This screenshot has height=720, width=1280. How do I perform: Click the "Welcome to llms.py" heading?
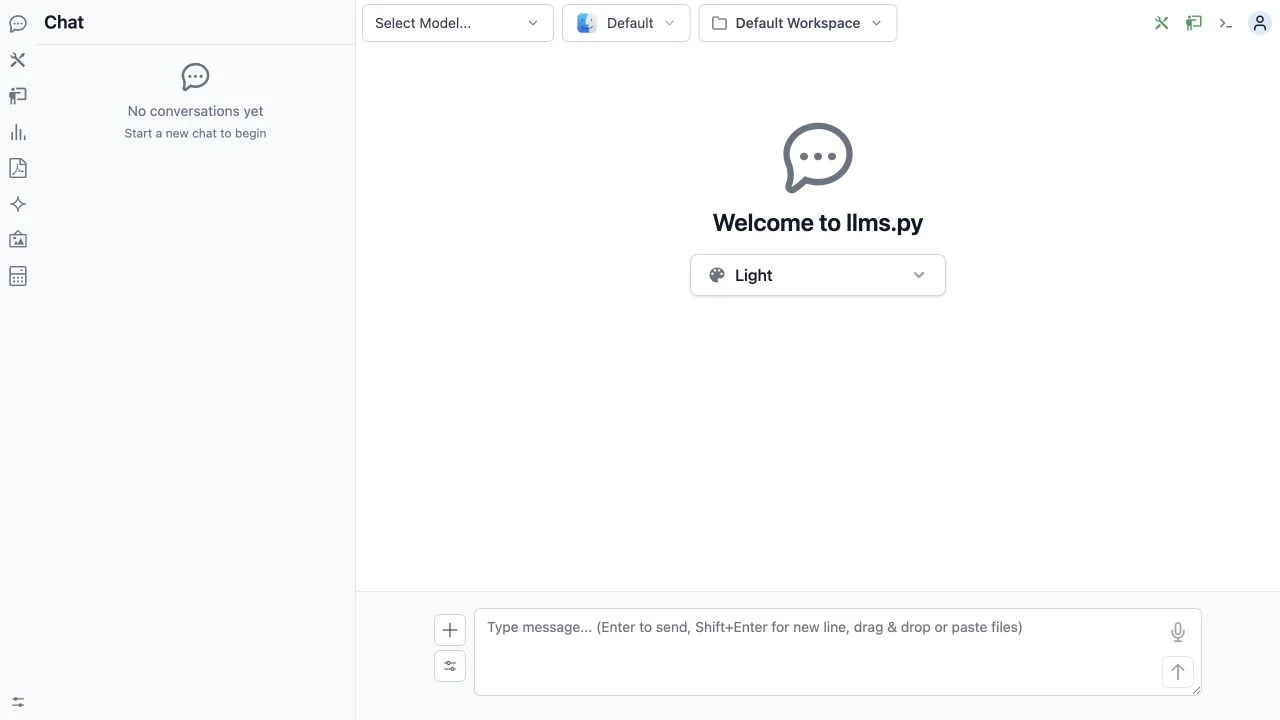coord(818,223)
